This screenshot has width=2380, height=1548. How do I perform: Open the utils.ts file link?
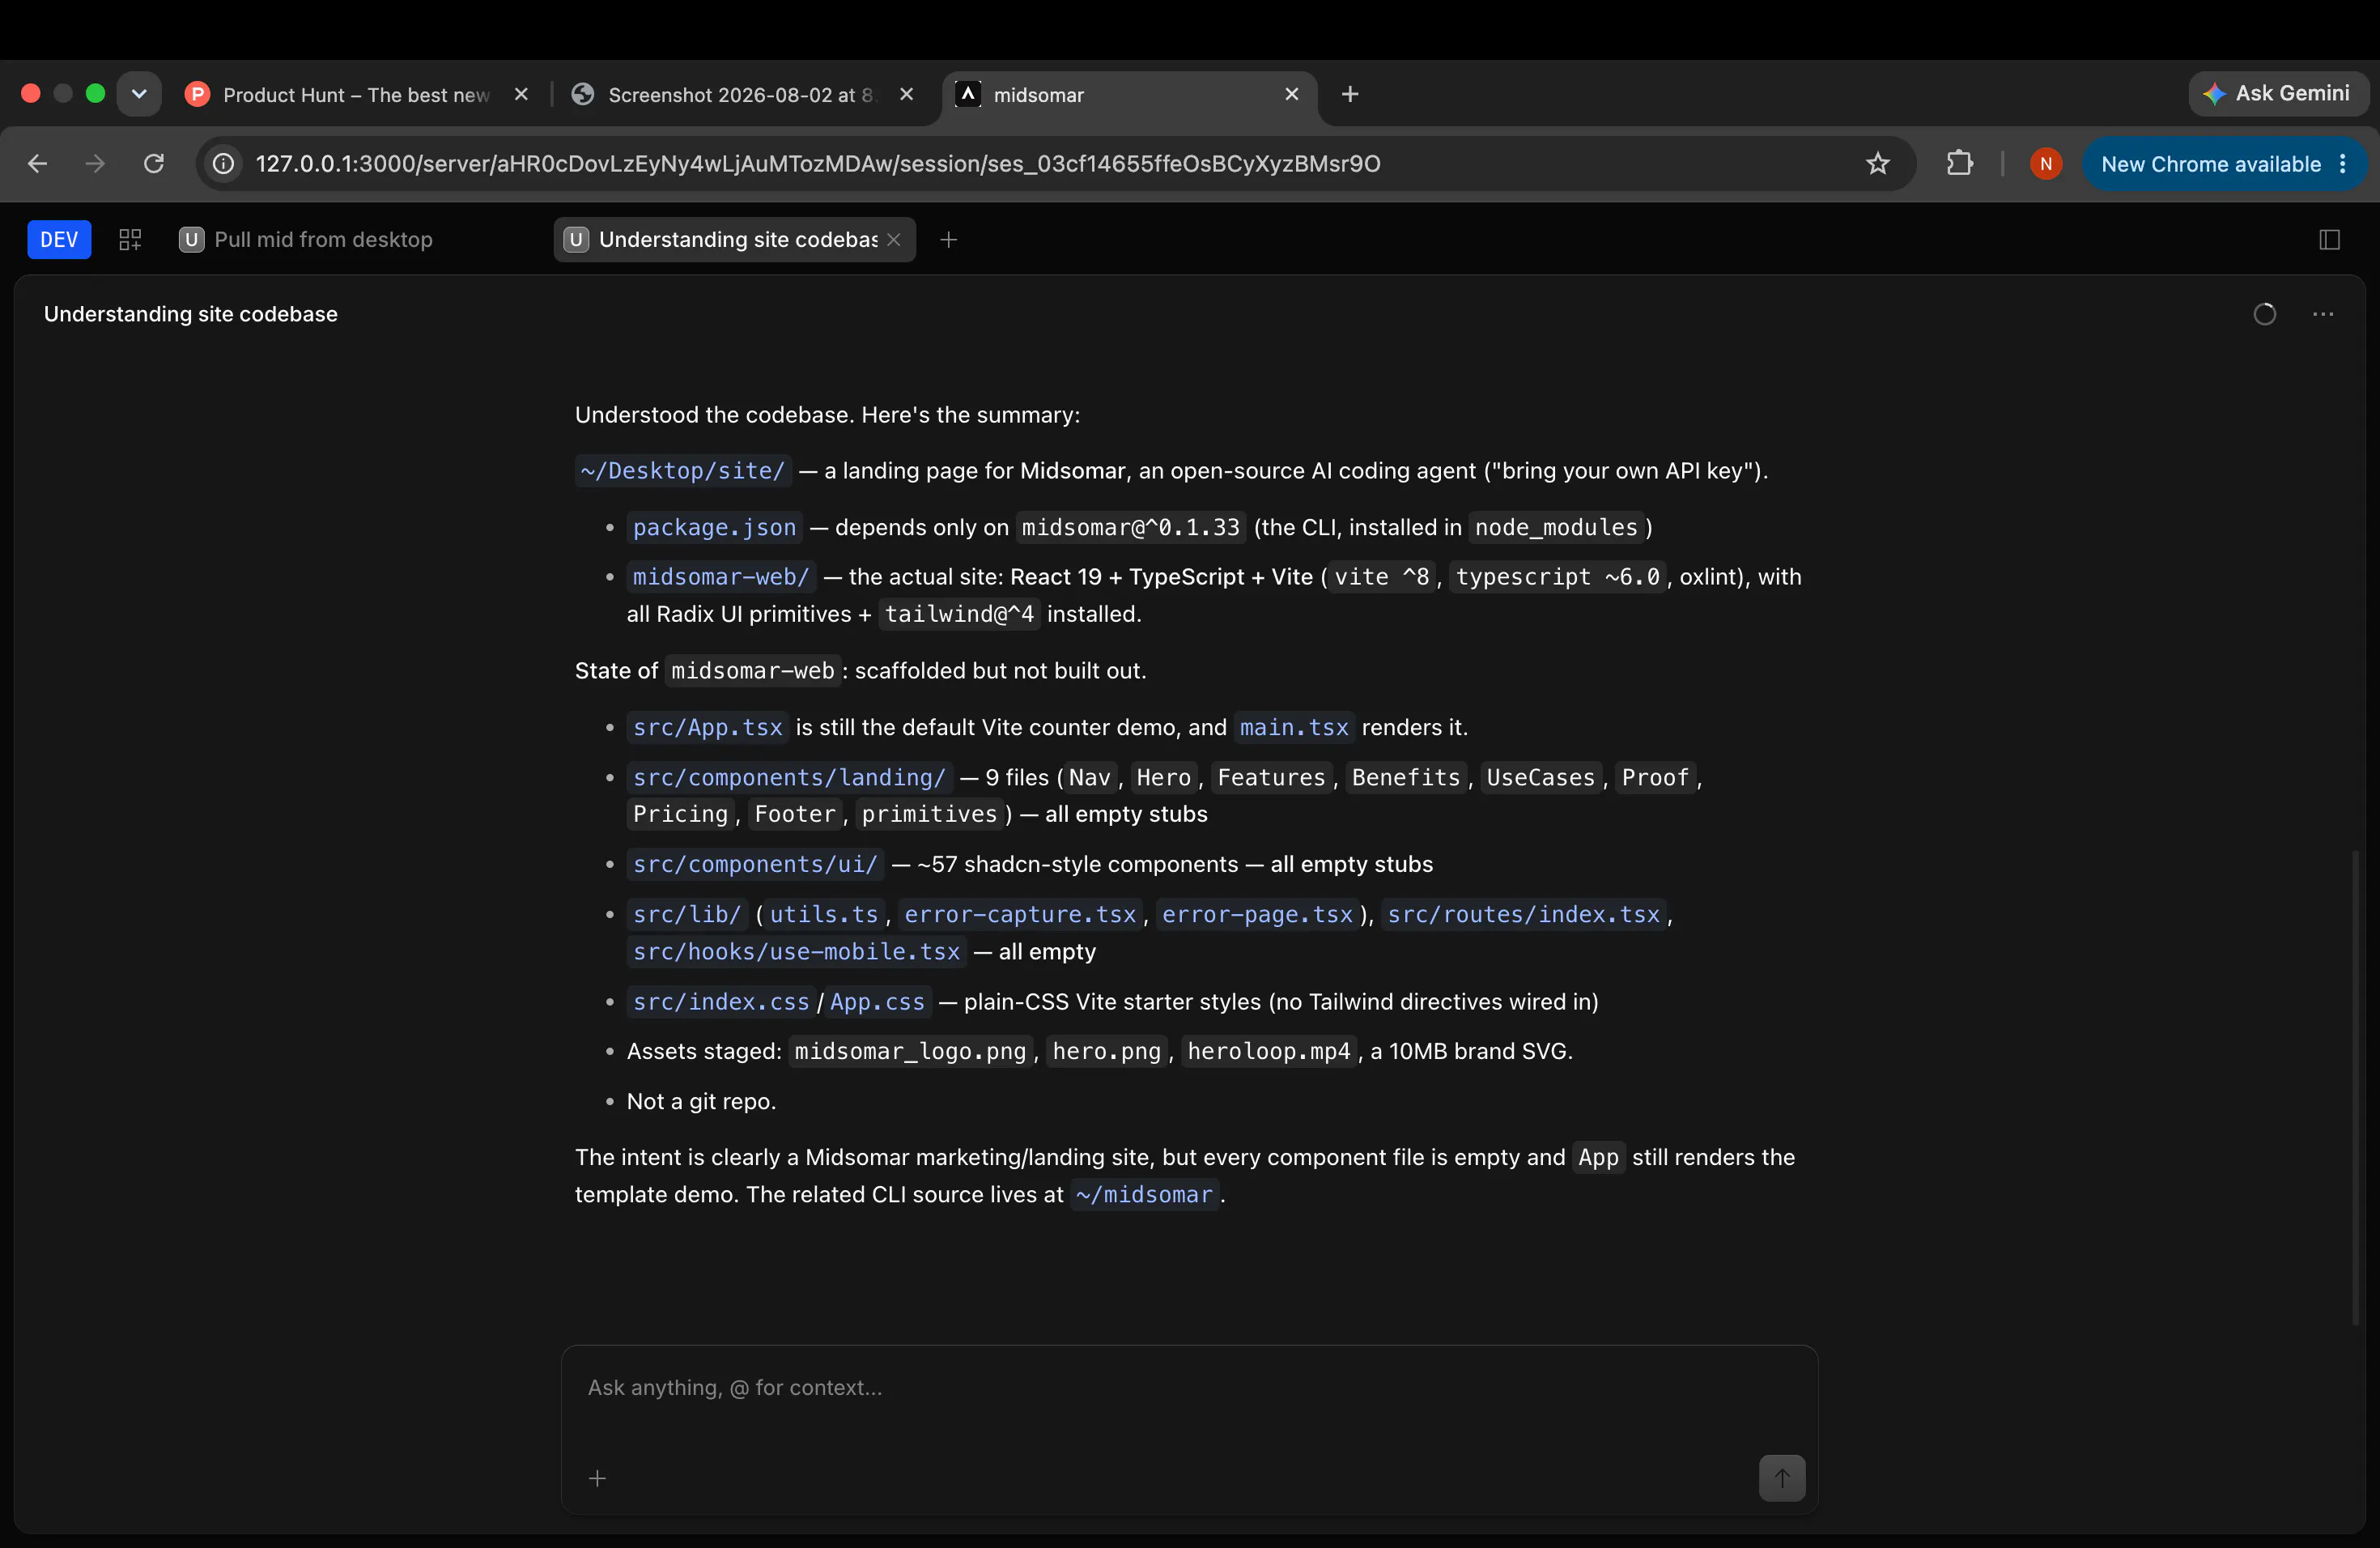[x=824, y=914]
